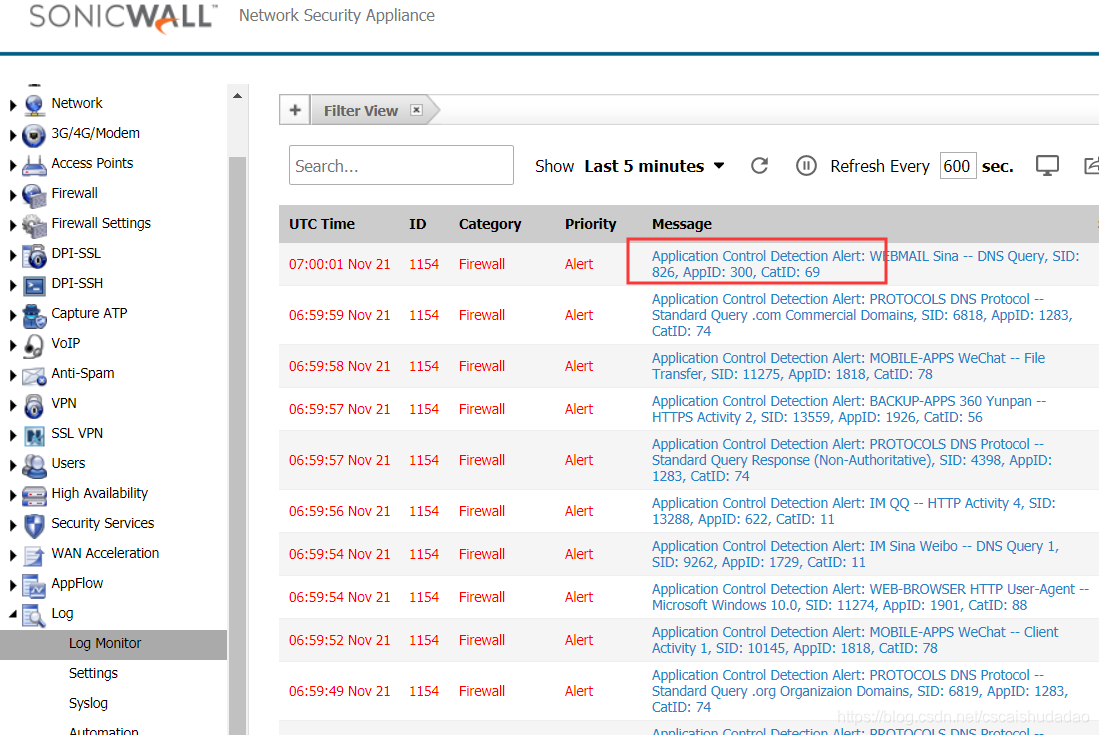Click the export icon at toolbar edge
The image size is (1099, 735).
click(1091, 166)
